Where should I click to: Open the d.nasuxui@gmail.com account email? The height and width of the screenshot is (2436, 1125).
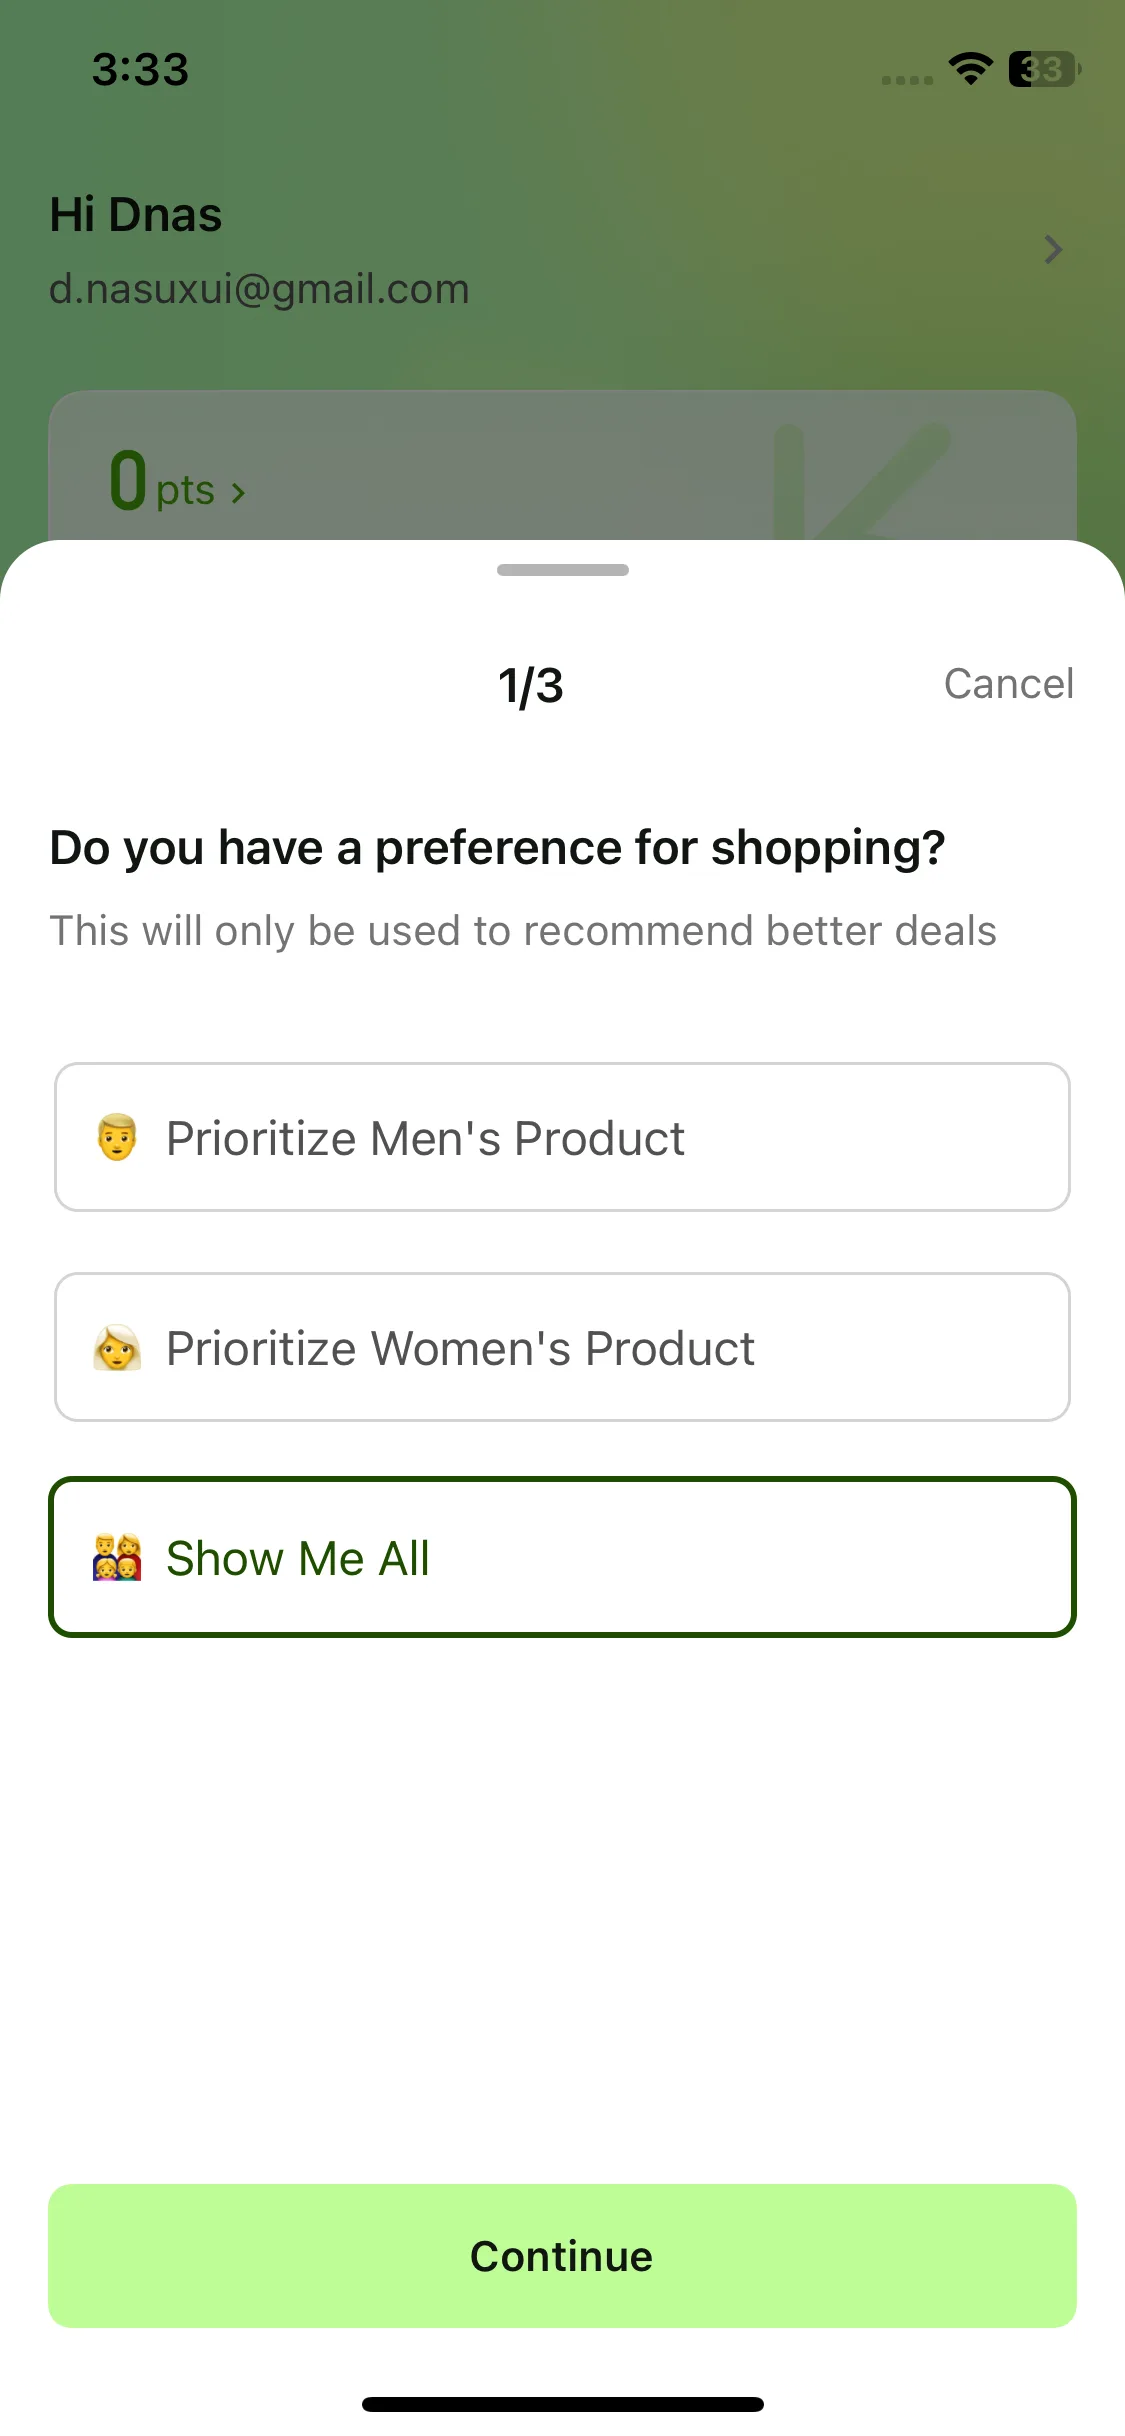tap(259, 289)
